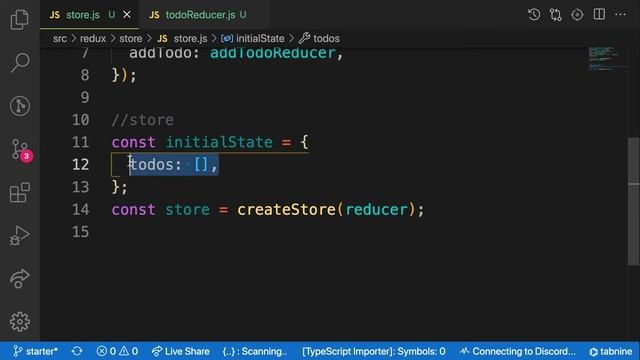Click the vertical editor scrollbar thumb
The width and height of the screenshot is (640, 360).
633,202
